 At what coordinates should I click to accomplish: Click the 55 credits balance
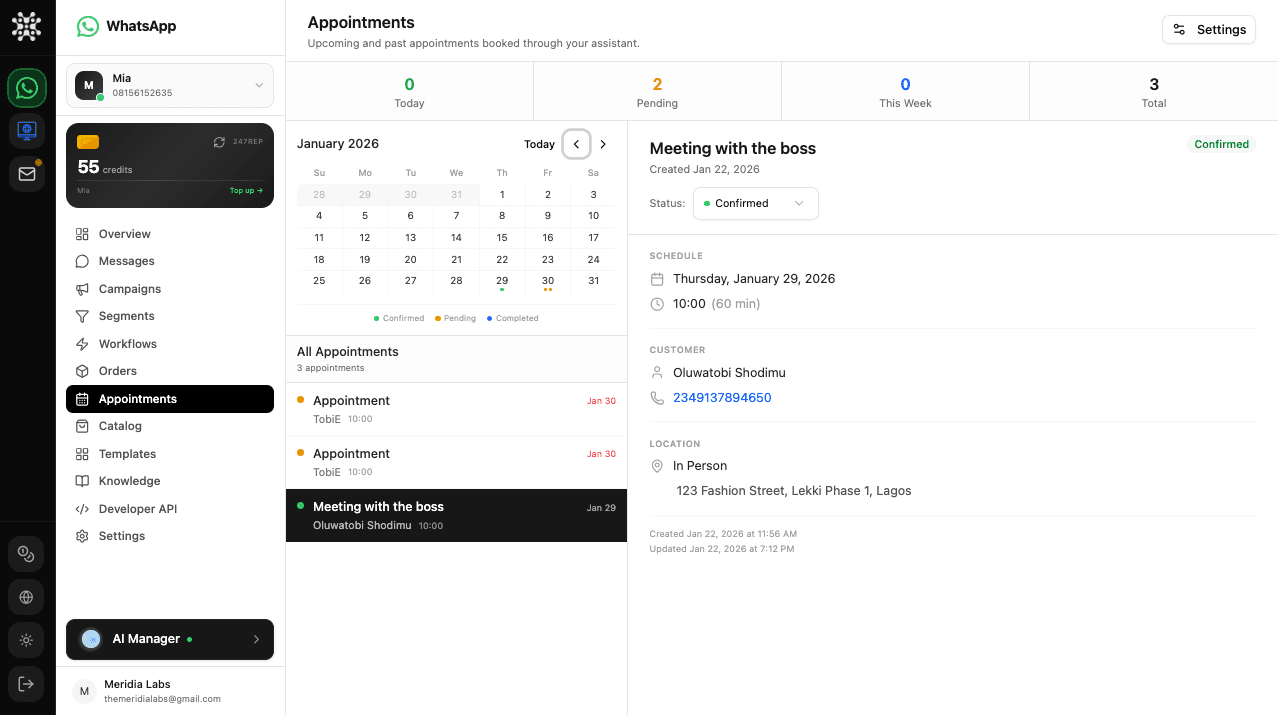point(105,167)
